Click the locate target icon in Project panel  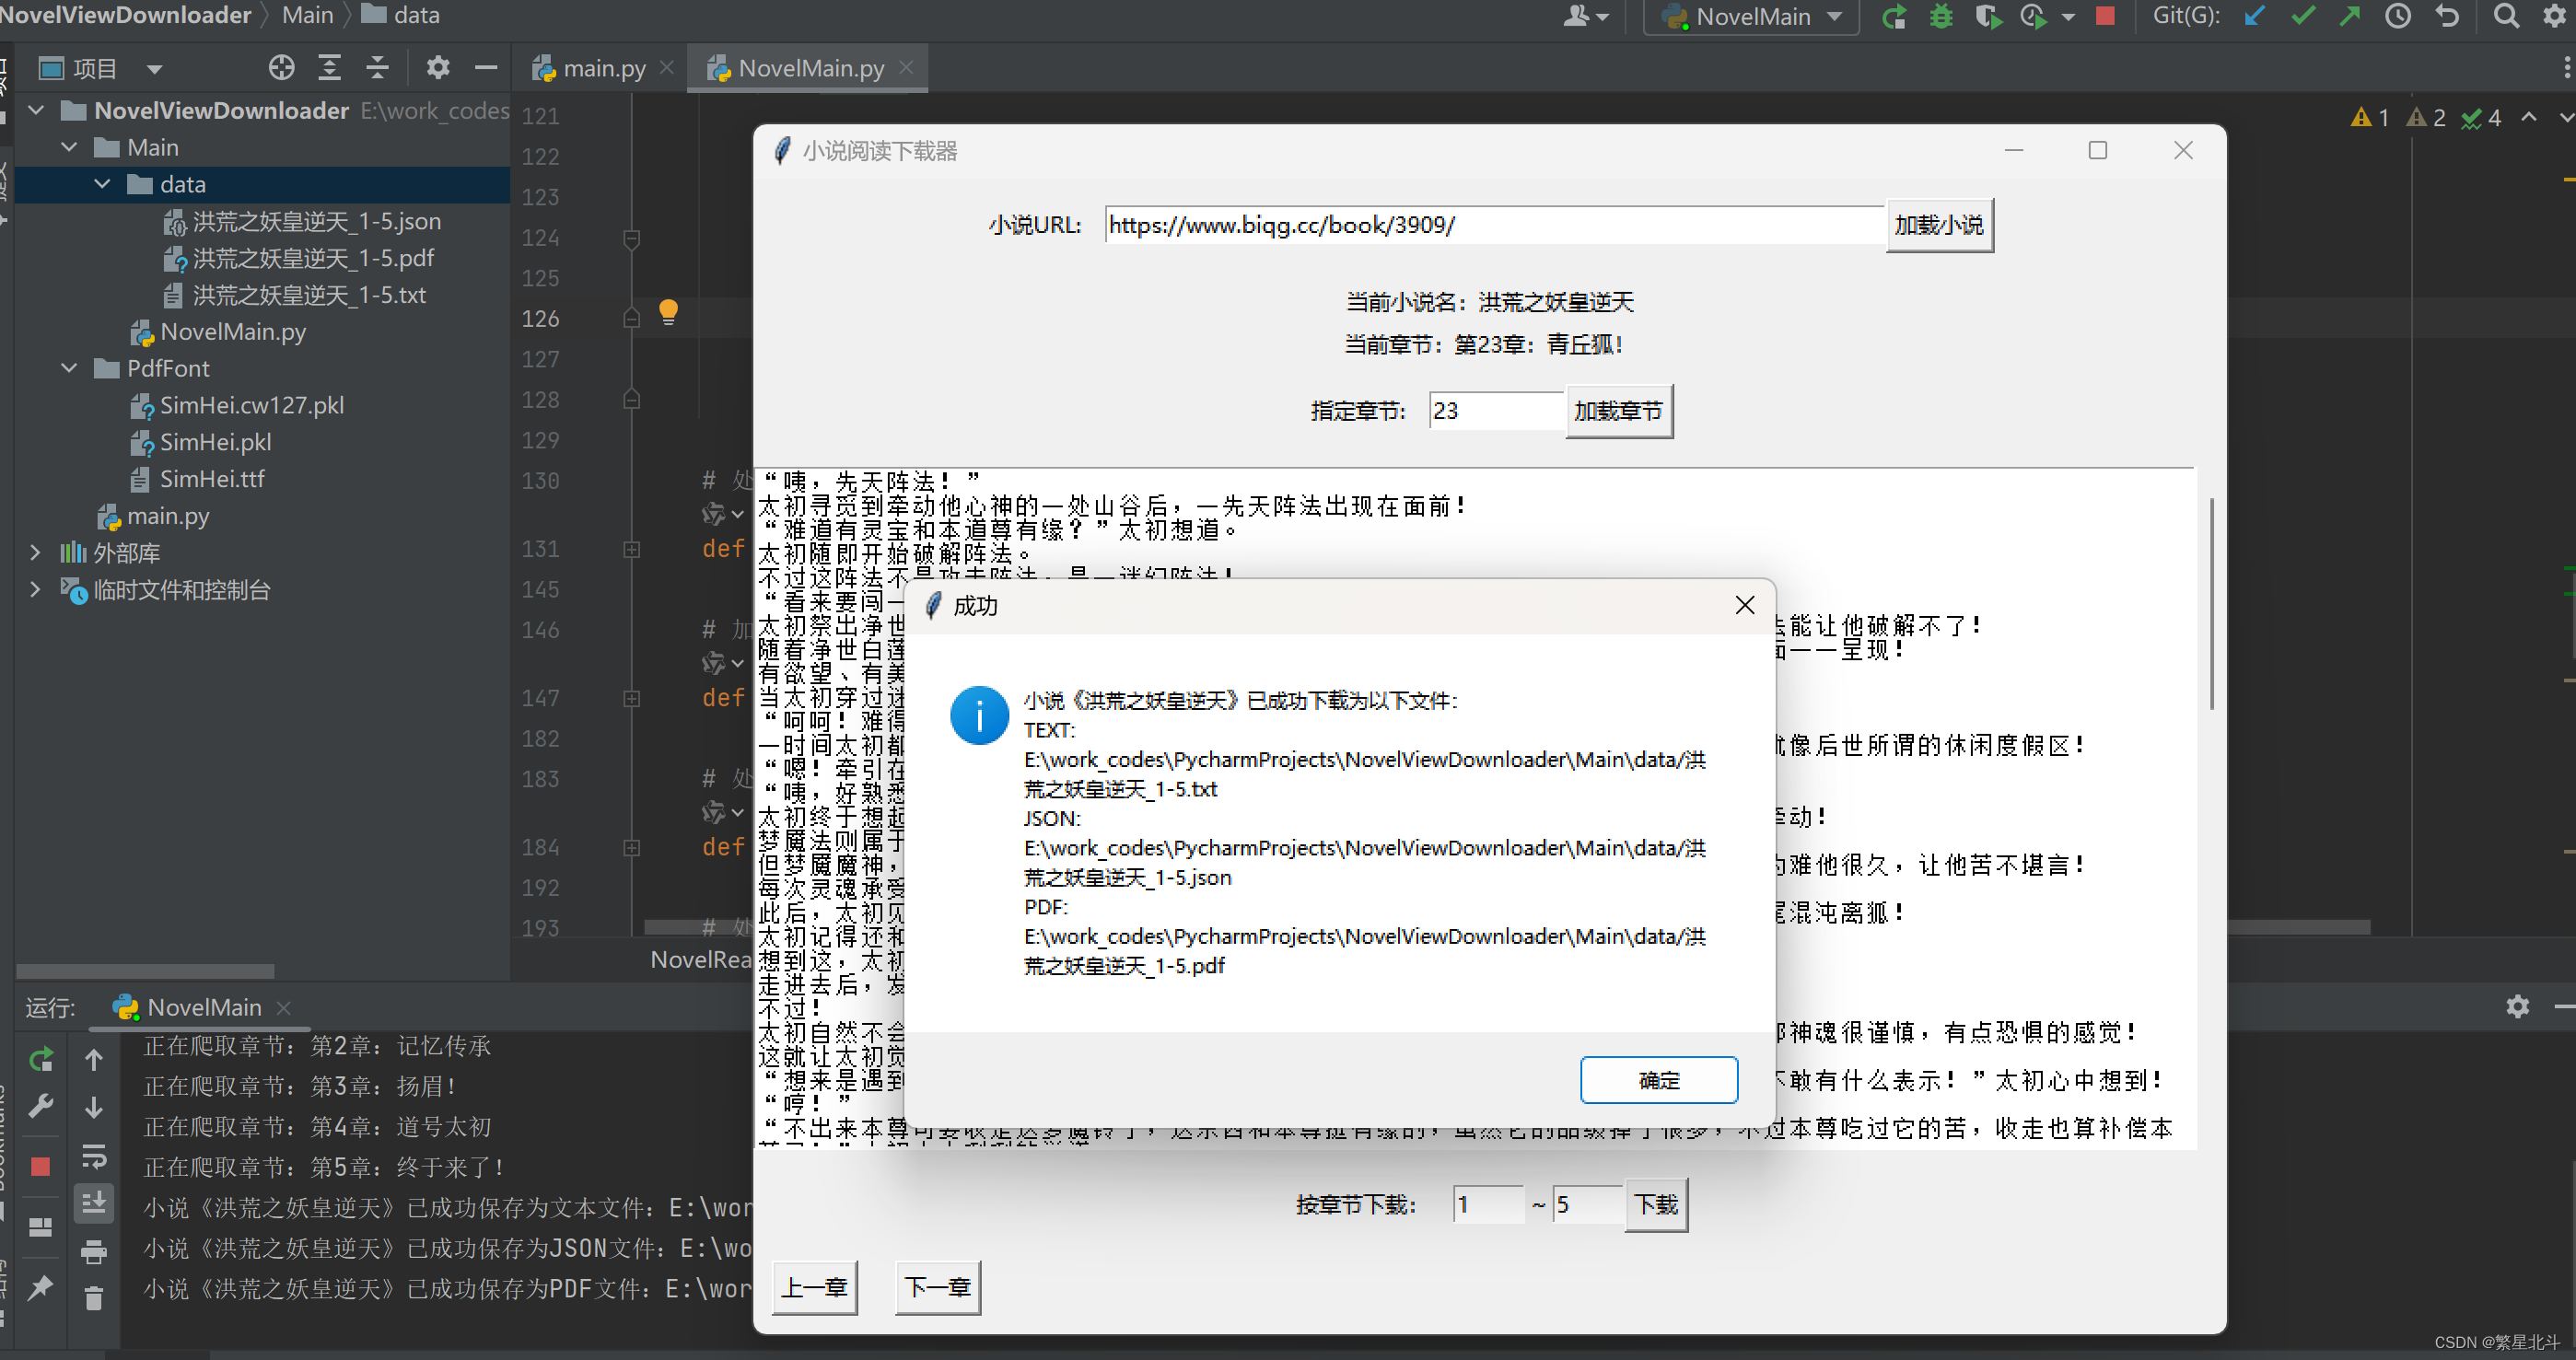tap(282, 68)
